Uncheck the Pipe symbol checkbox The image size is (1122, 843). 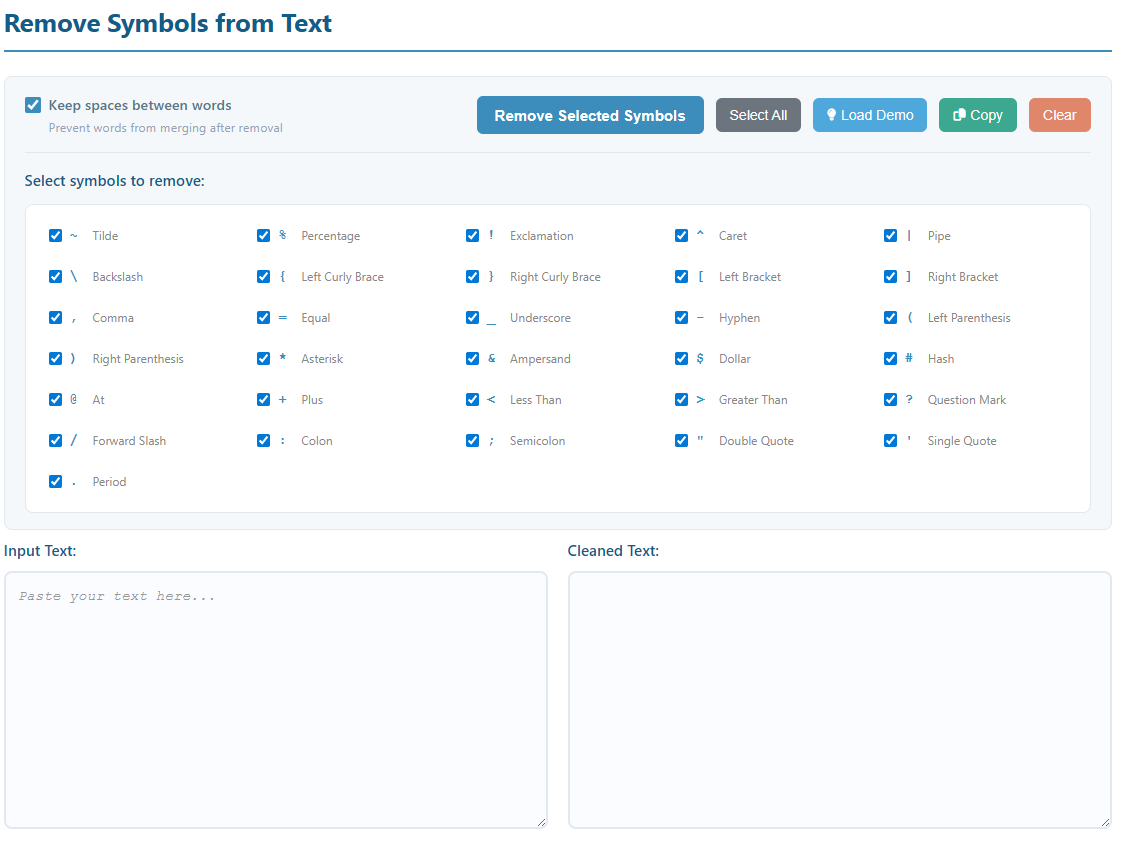891,236
